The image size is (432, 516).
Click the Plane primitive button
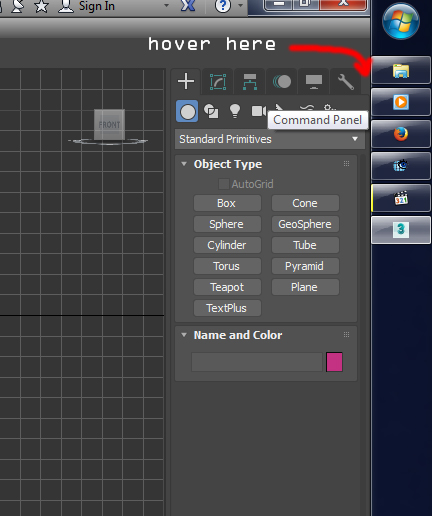click(x=305, y=287)
